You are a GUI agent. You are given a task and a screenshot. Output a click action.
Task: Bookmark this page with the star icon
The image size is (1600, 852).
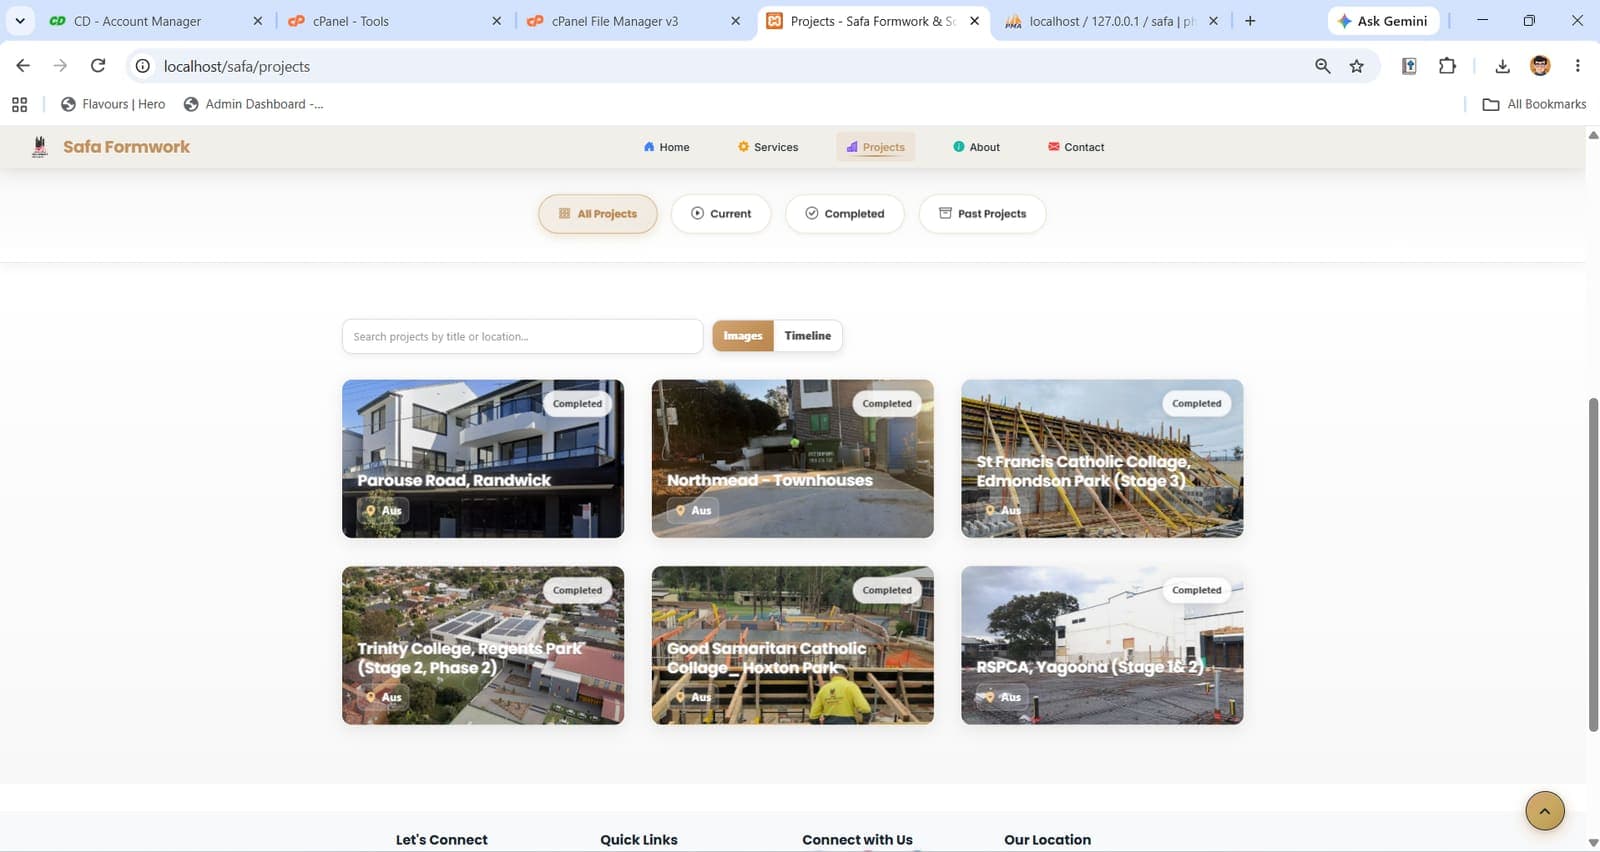point(1357,66)
